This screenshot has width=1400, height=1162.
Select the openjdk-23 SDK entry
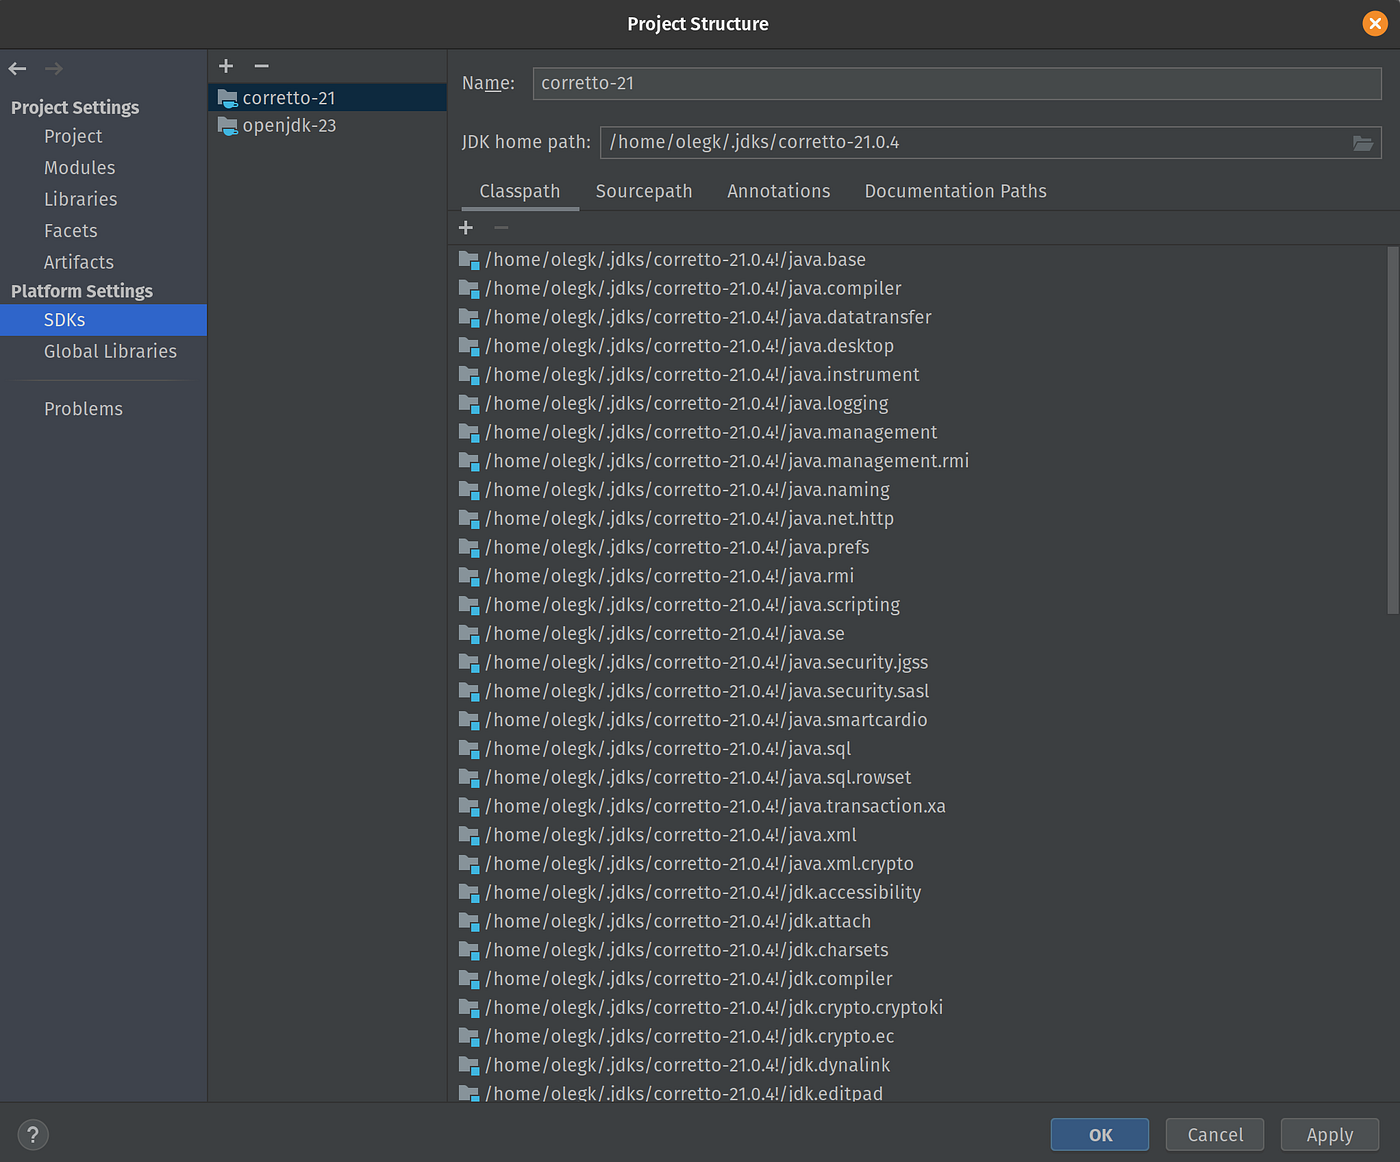coord(327,126)
